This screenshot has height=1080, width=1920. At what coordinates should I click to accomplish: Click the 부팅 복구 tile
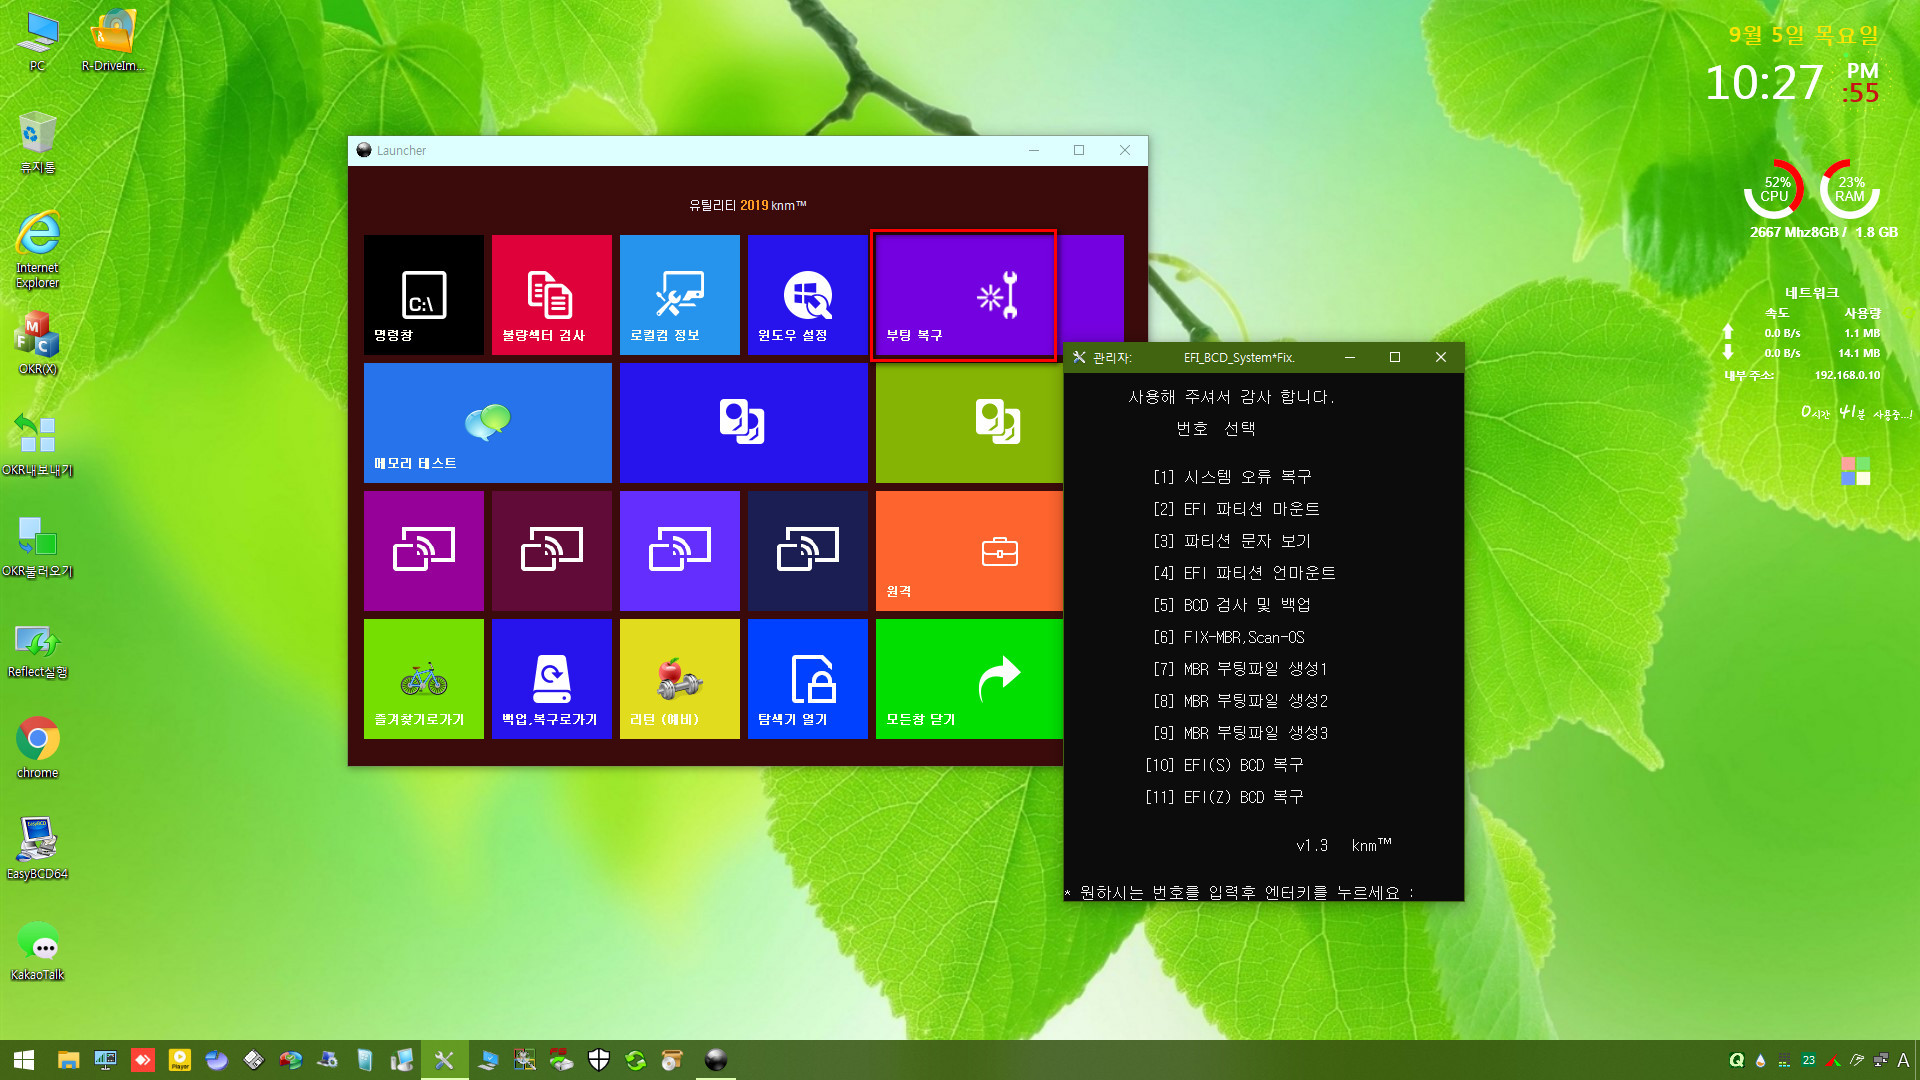[x=964, y=295]
